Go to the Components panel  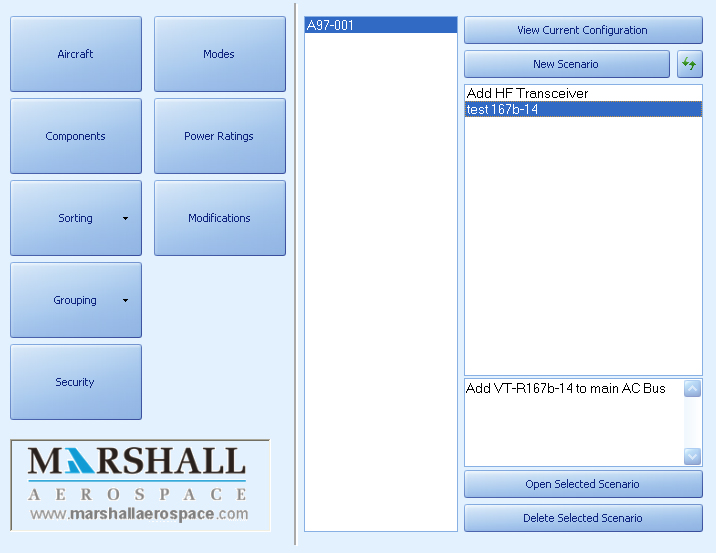tap(76, 136)
